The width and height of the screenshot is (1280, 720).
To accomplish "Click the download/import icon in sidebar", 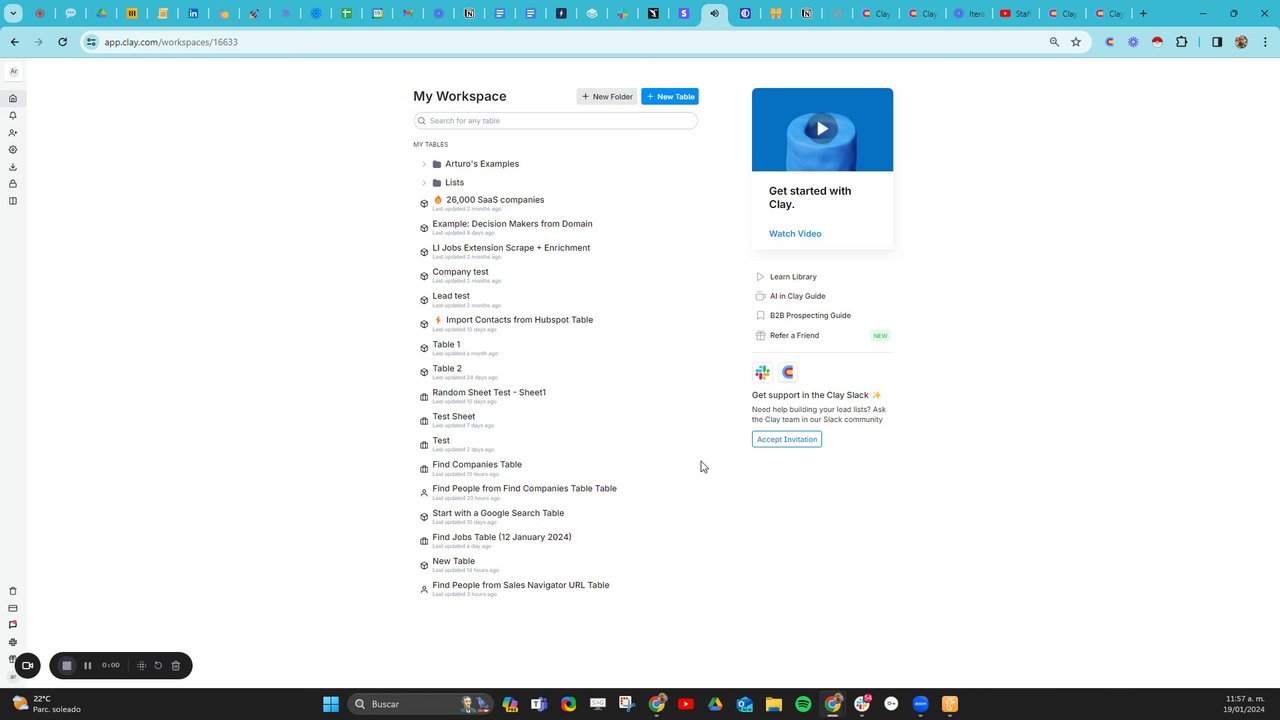I will [13, 167].
